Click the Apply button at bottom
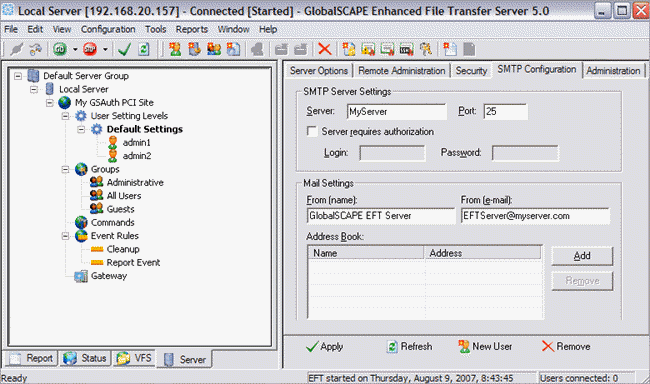The image size is (650, 384). click(x=324, y=346)
